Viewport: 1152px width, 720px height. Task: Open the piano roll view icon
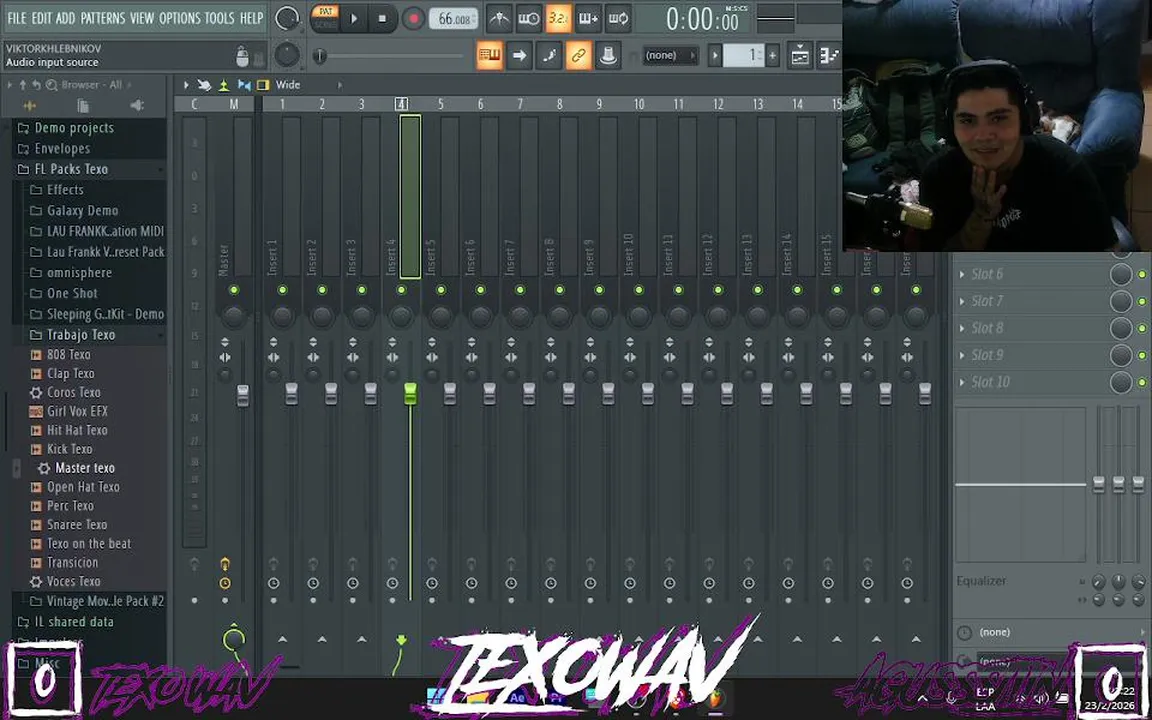click(829, 55)
